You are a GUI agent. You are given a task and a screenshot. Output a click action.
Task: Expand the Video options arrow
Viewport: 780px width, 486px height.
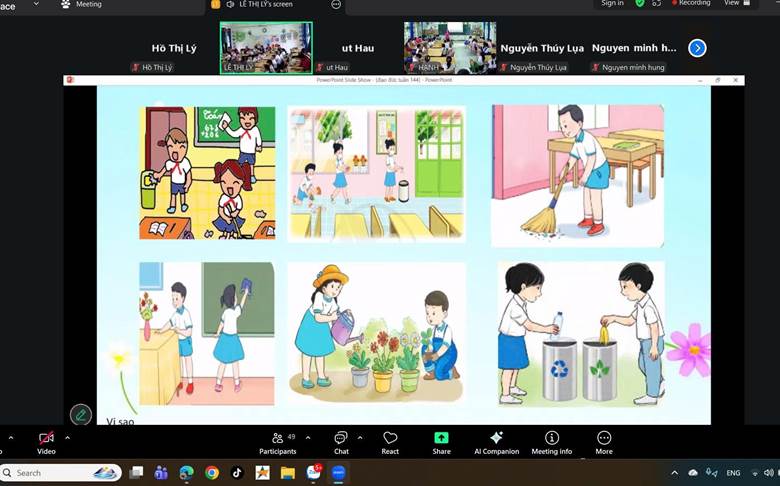(x=68, y=437)
